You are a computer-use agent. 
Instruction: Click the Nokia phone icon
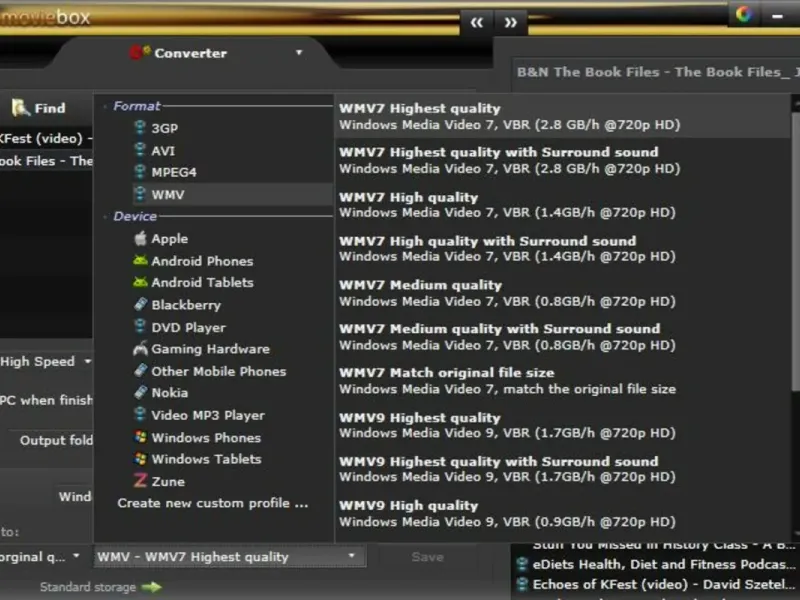click(x=140, y=392)
